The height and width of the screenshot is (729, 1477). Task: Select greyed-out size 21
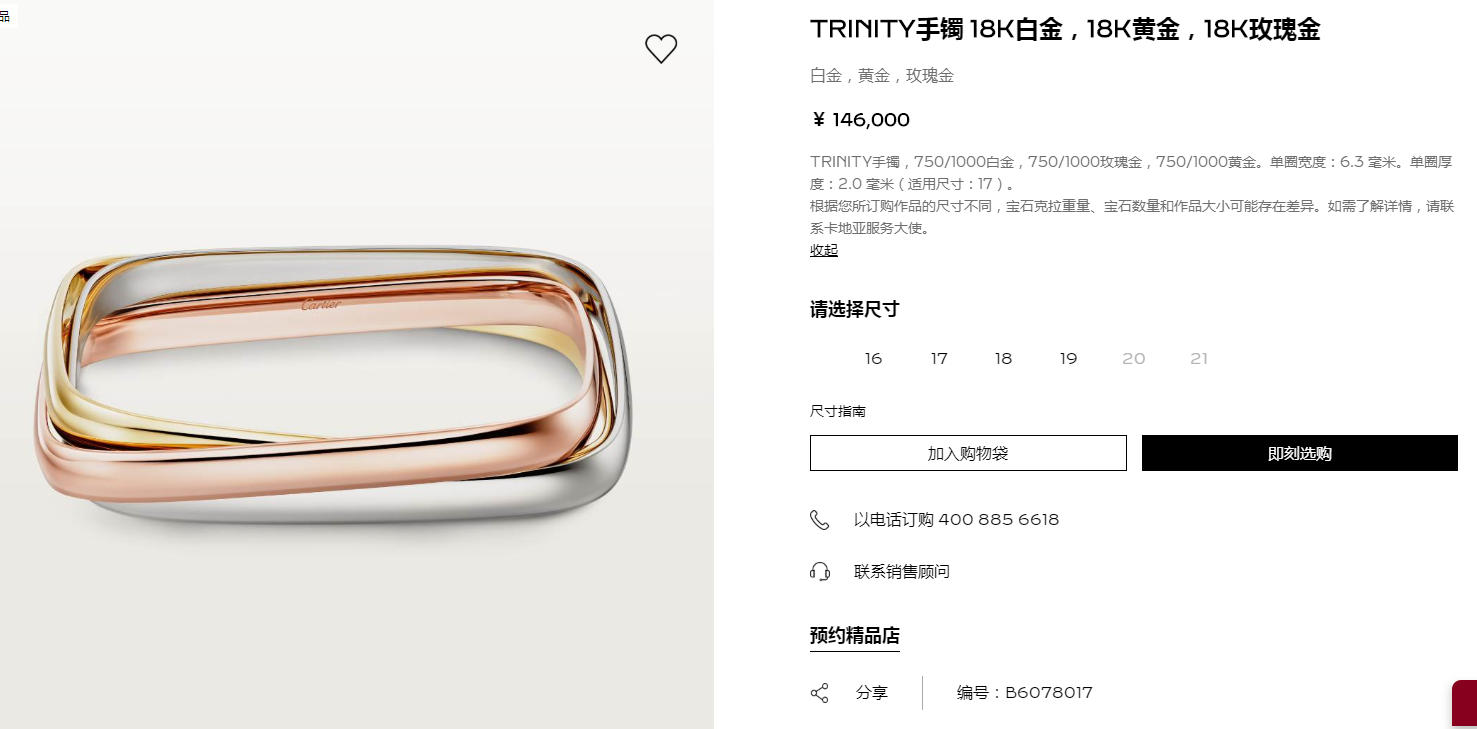point(1199,359)
